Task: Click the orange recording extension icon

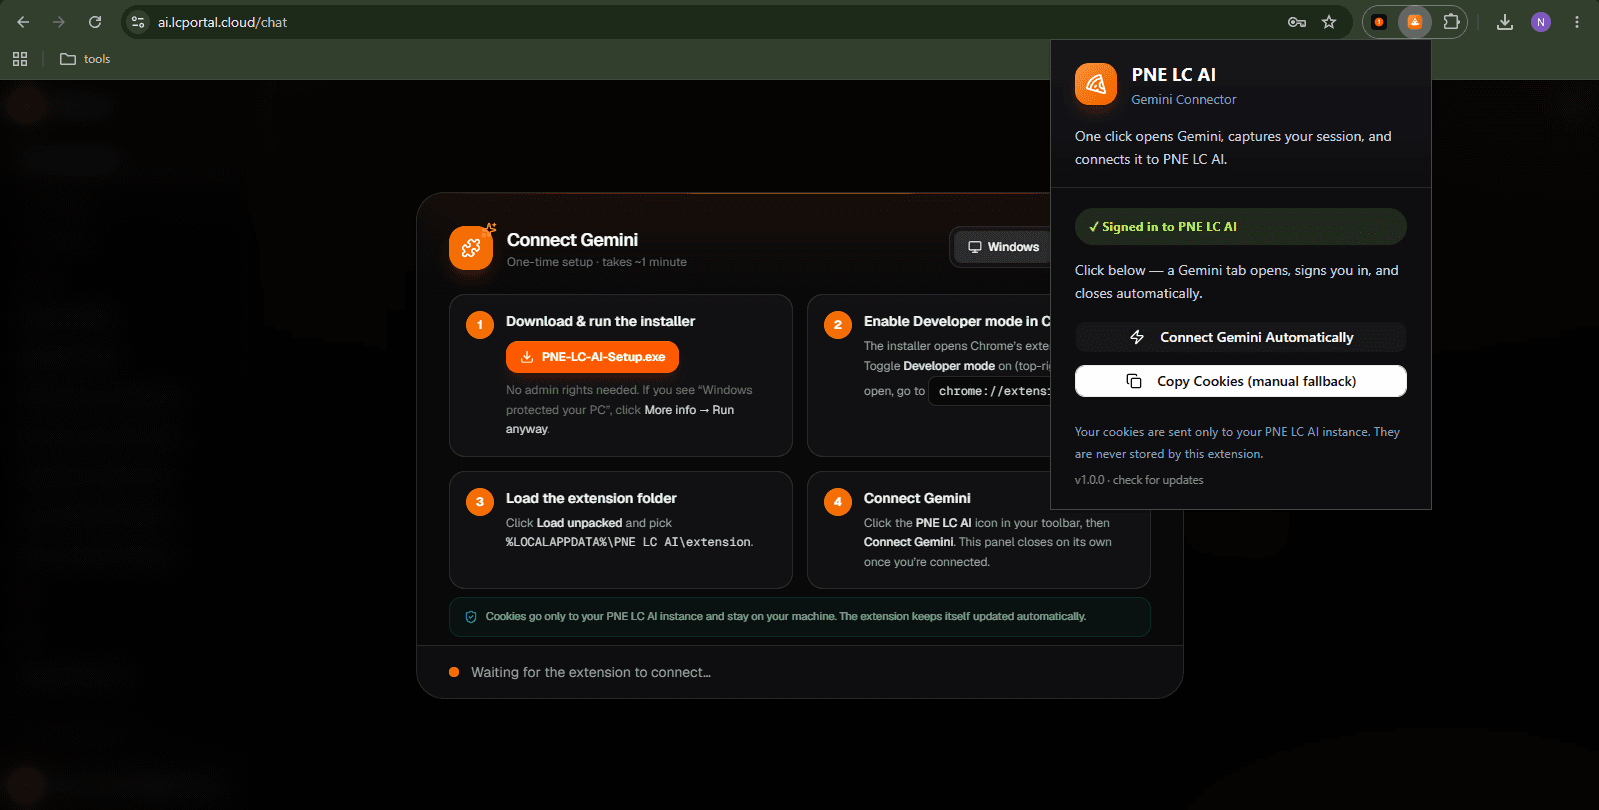Action: click(x=1379, y=22)
